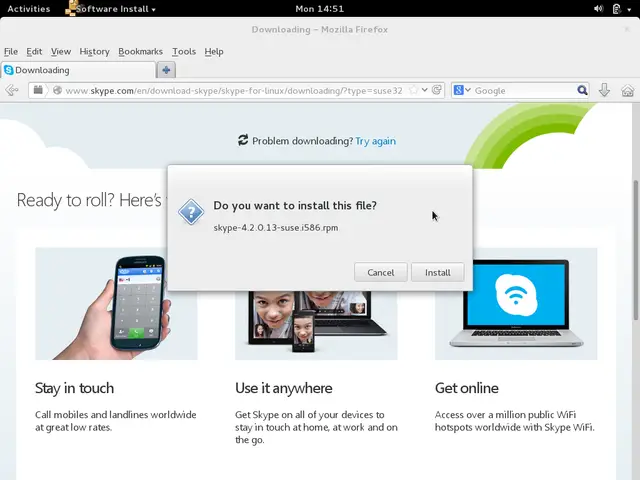
Task: Open the Tools menu
Action: [184, 51]
